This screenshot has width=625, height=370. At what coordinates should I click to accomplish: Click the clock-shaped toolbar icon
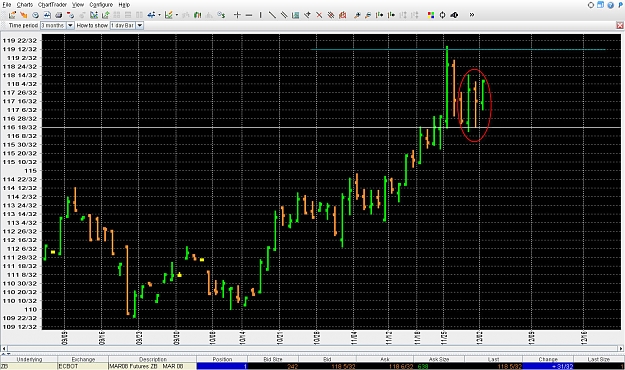[x=35, y=15]
